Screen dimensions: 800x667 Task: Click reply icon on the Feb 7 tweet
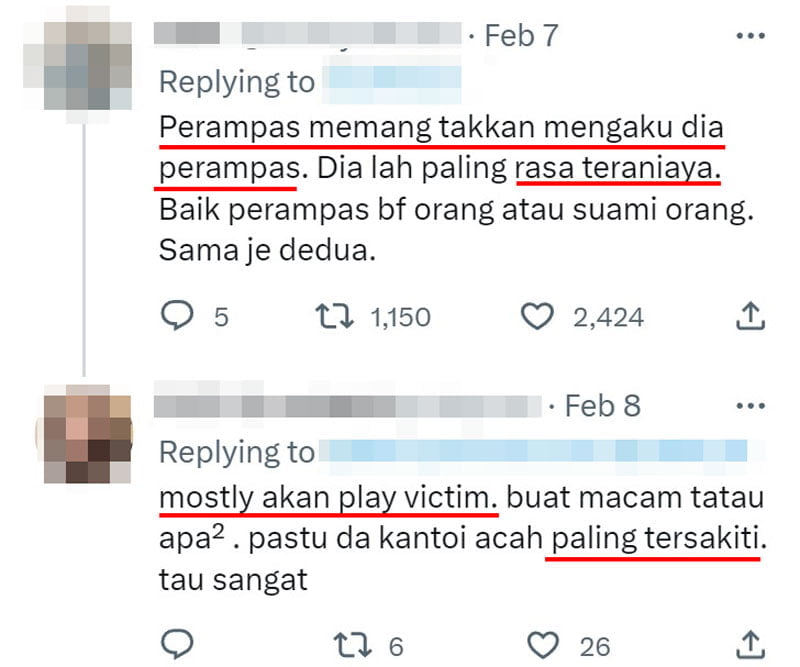(x=177, y=316)
